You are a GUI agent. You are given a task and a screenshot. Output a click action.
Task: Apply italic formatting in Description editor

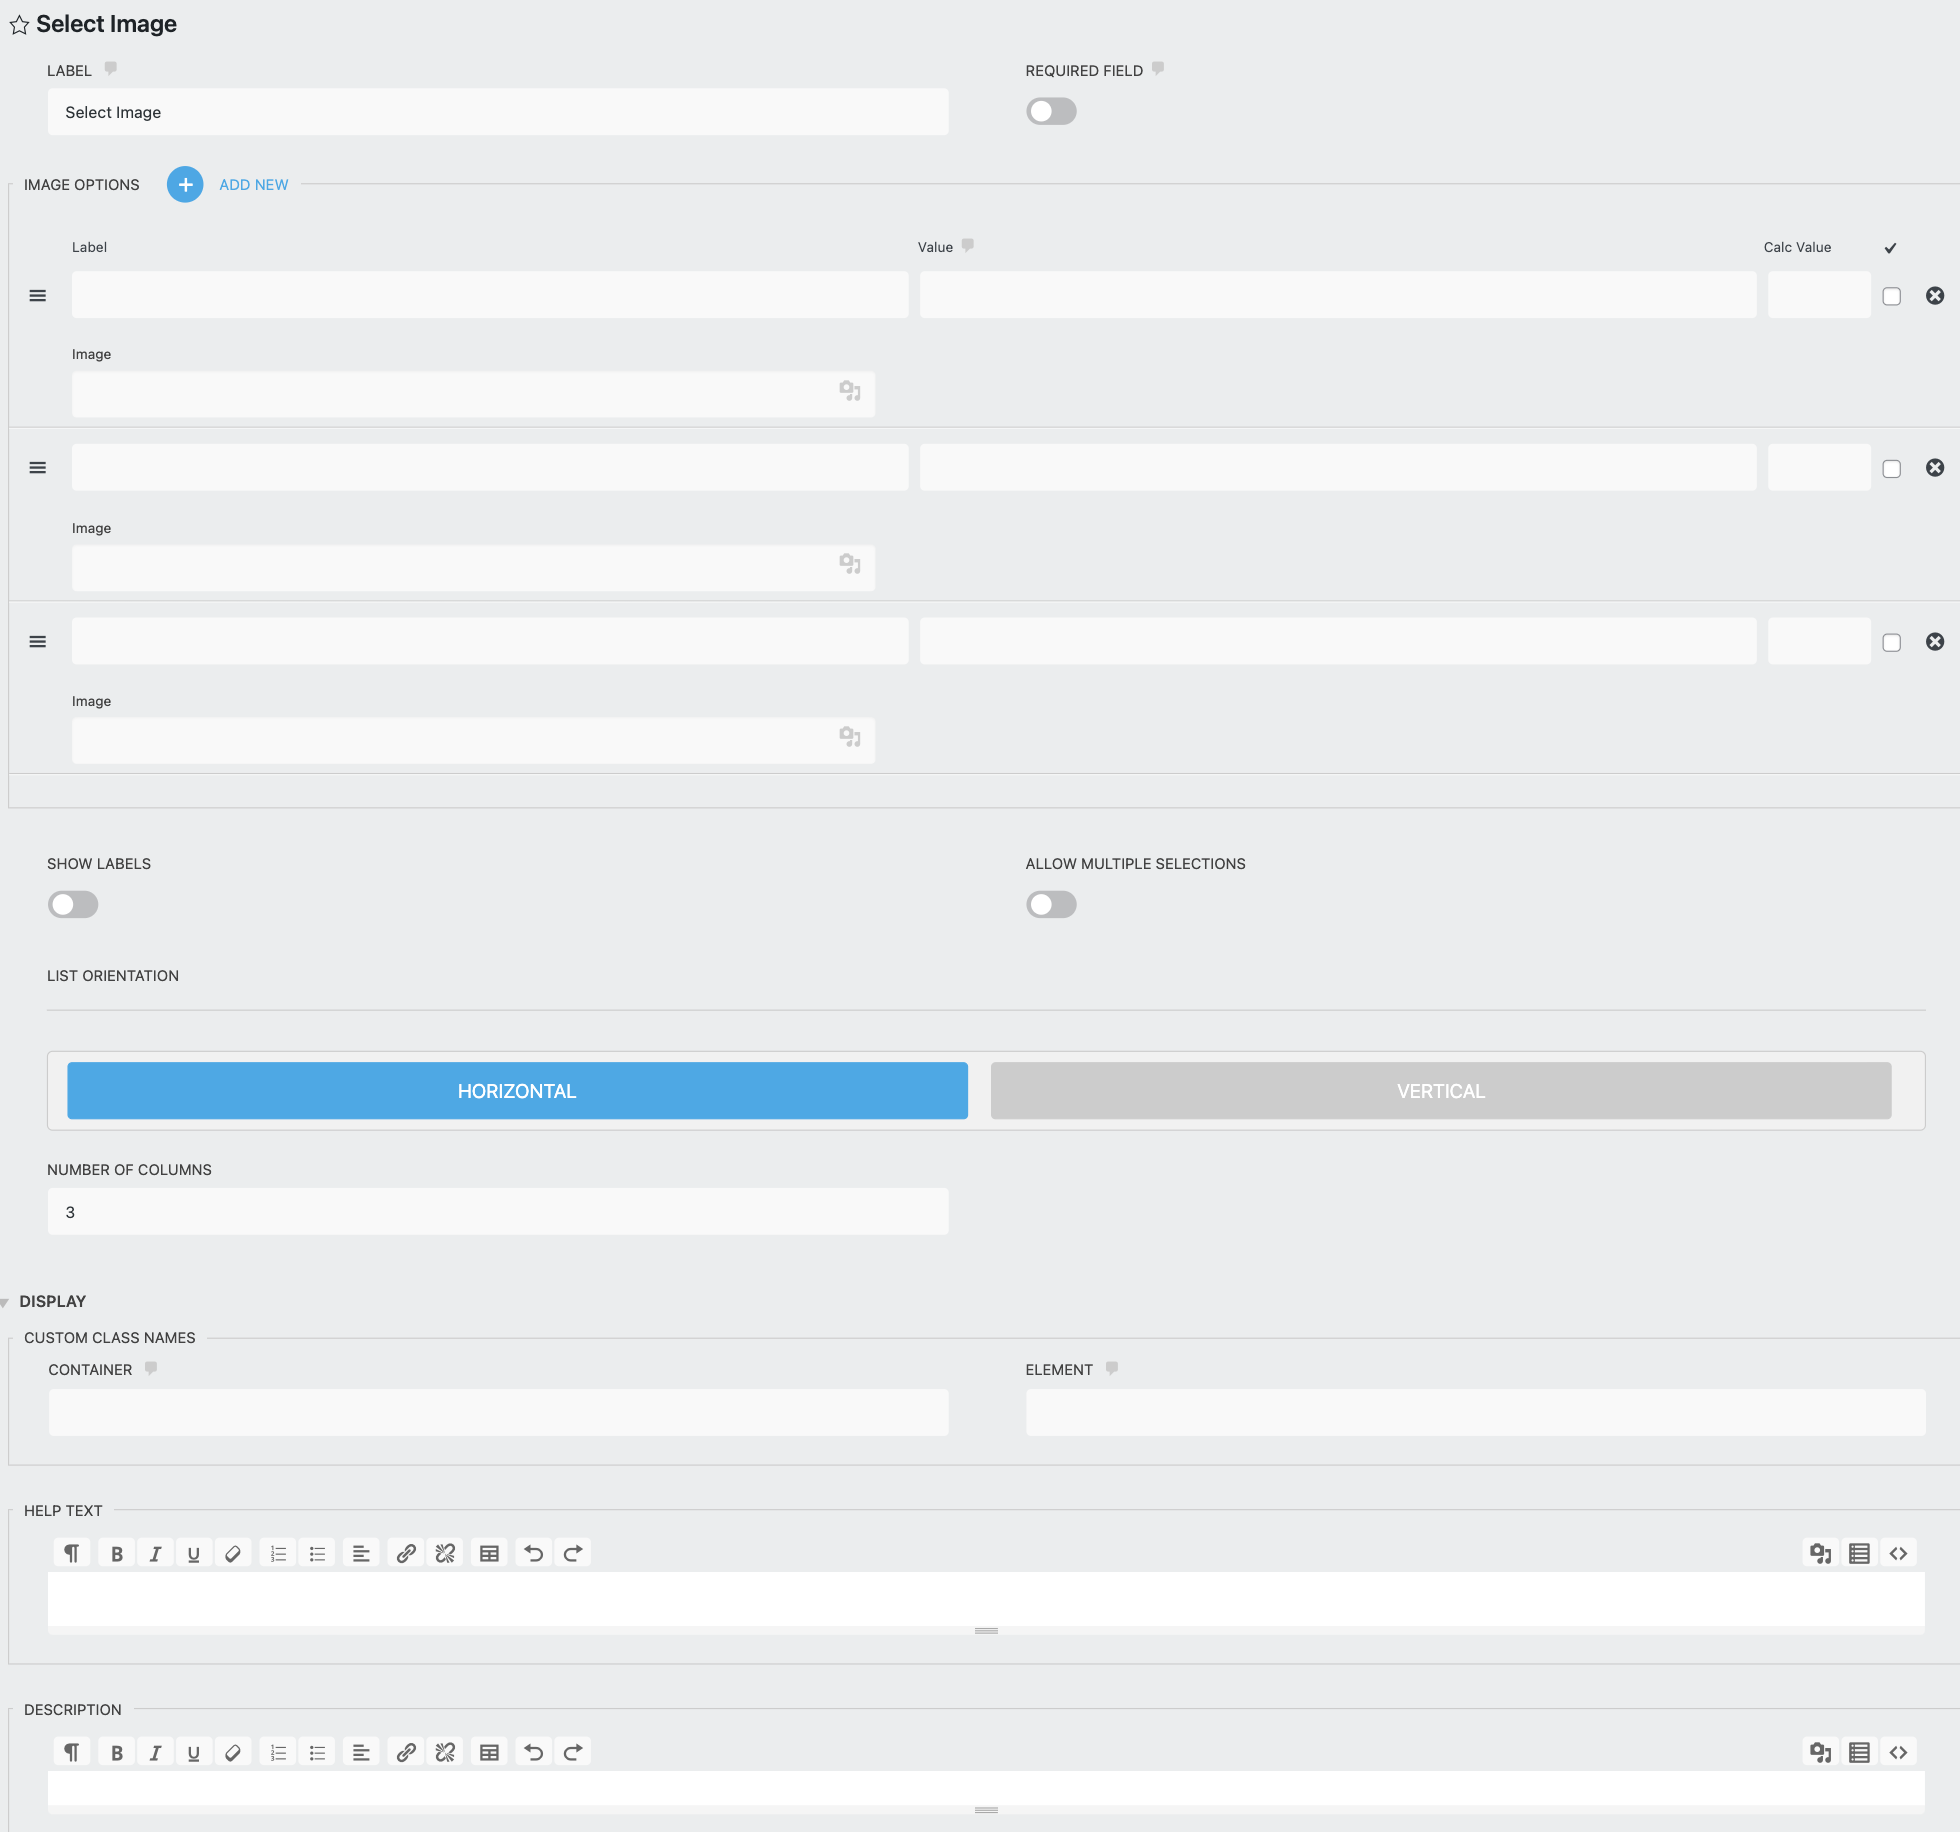(155, 1751)
